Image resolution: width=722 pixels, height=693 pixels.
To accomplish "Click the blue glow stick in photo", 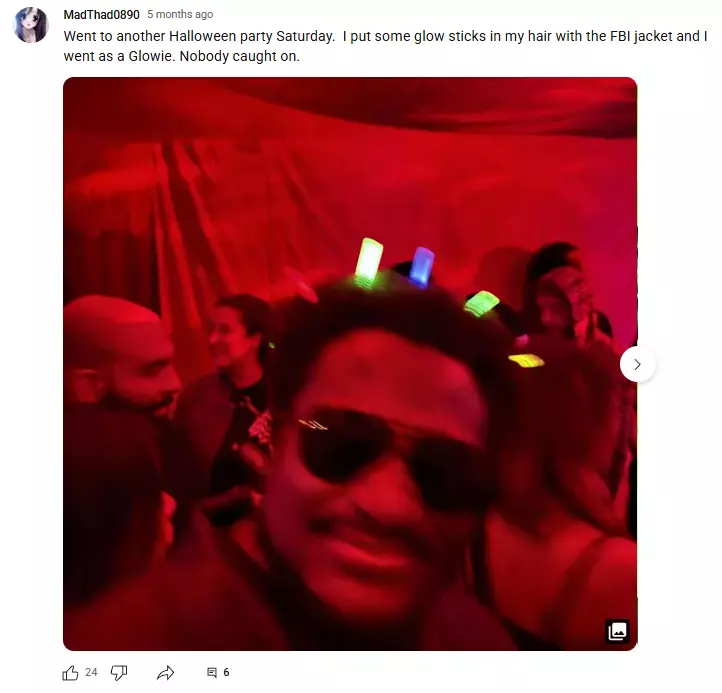I will coord(422,267).
